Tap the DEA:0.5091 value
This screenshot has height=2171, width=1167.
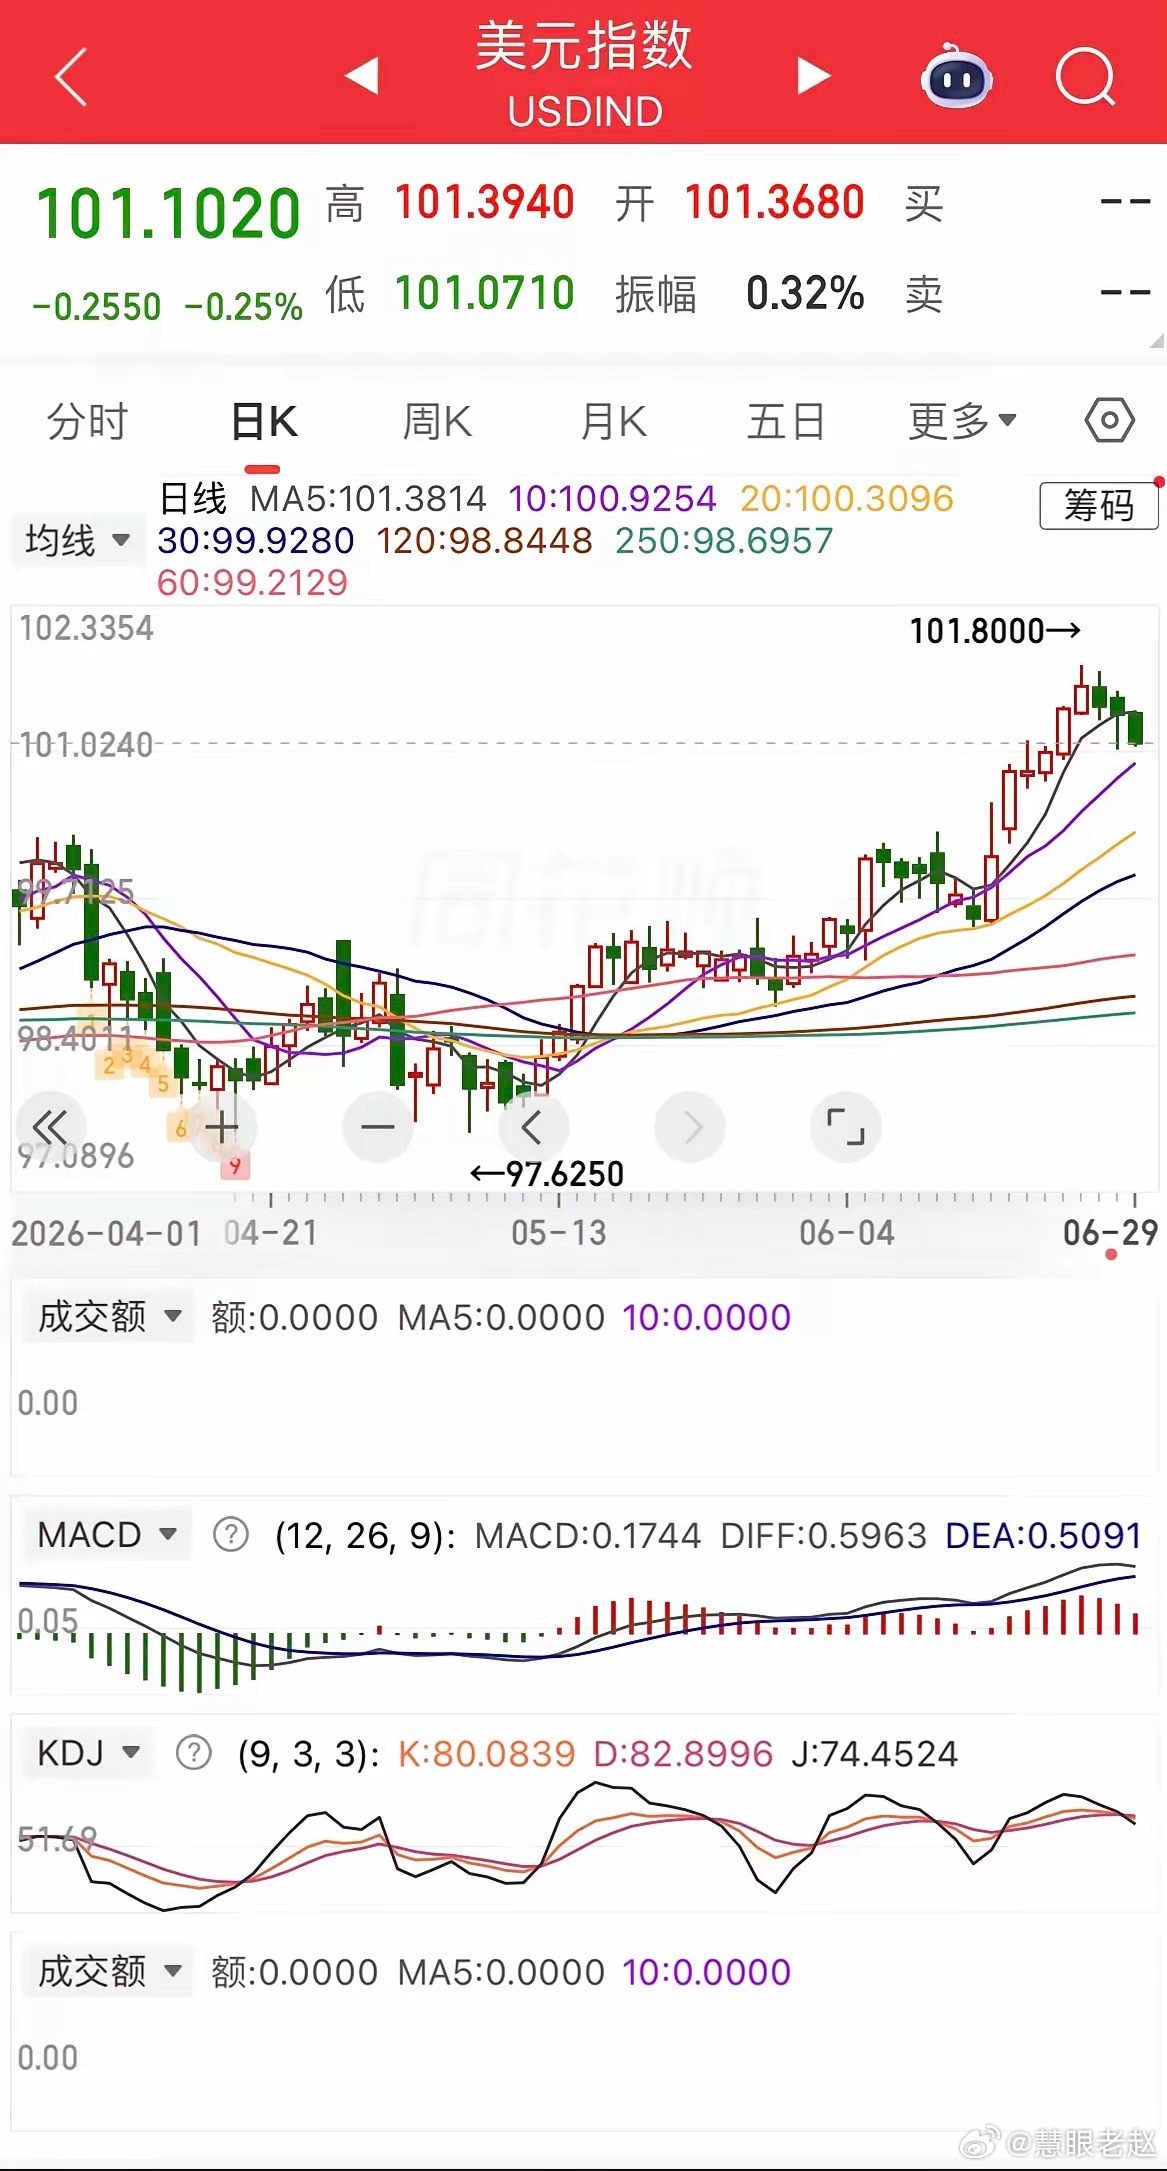coord(1043,1535)
